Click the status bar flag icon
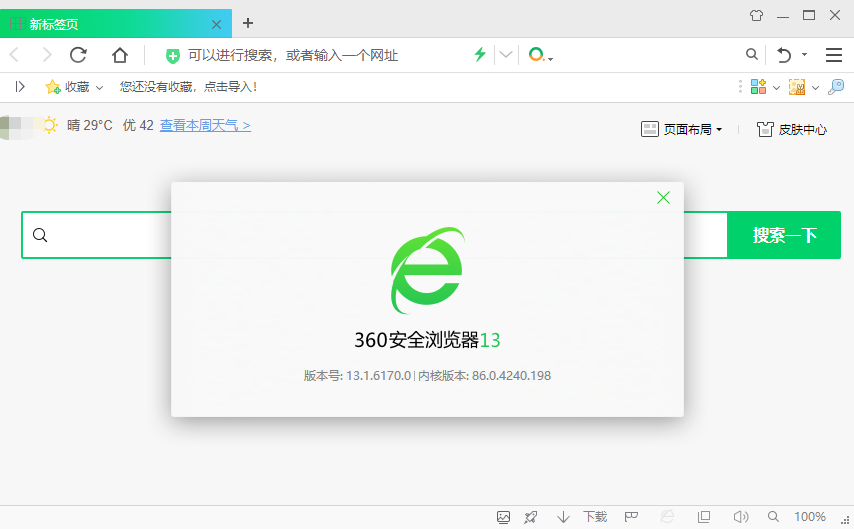This screenshot has width=854, height=529. (x=631, y=516)
